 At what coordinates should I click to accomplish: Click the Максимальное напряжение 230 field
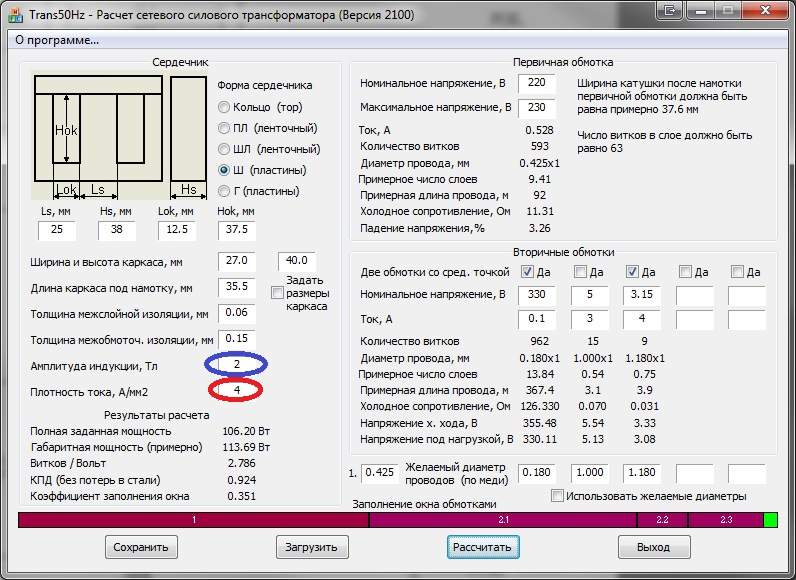(537, 107)
